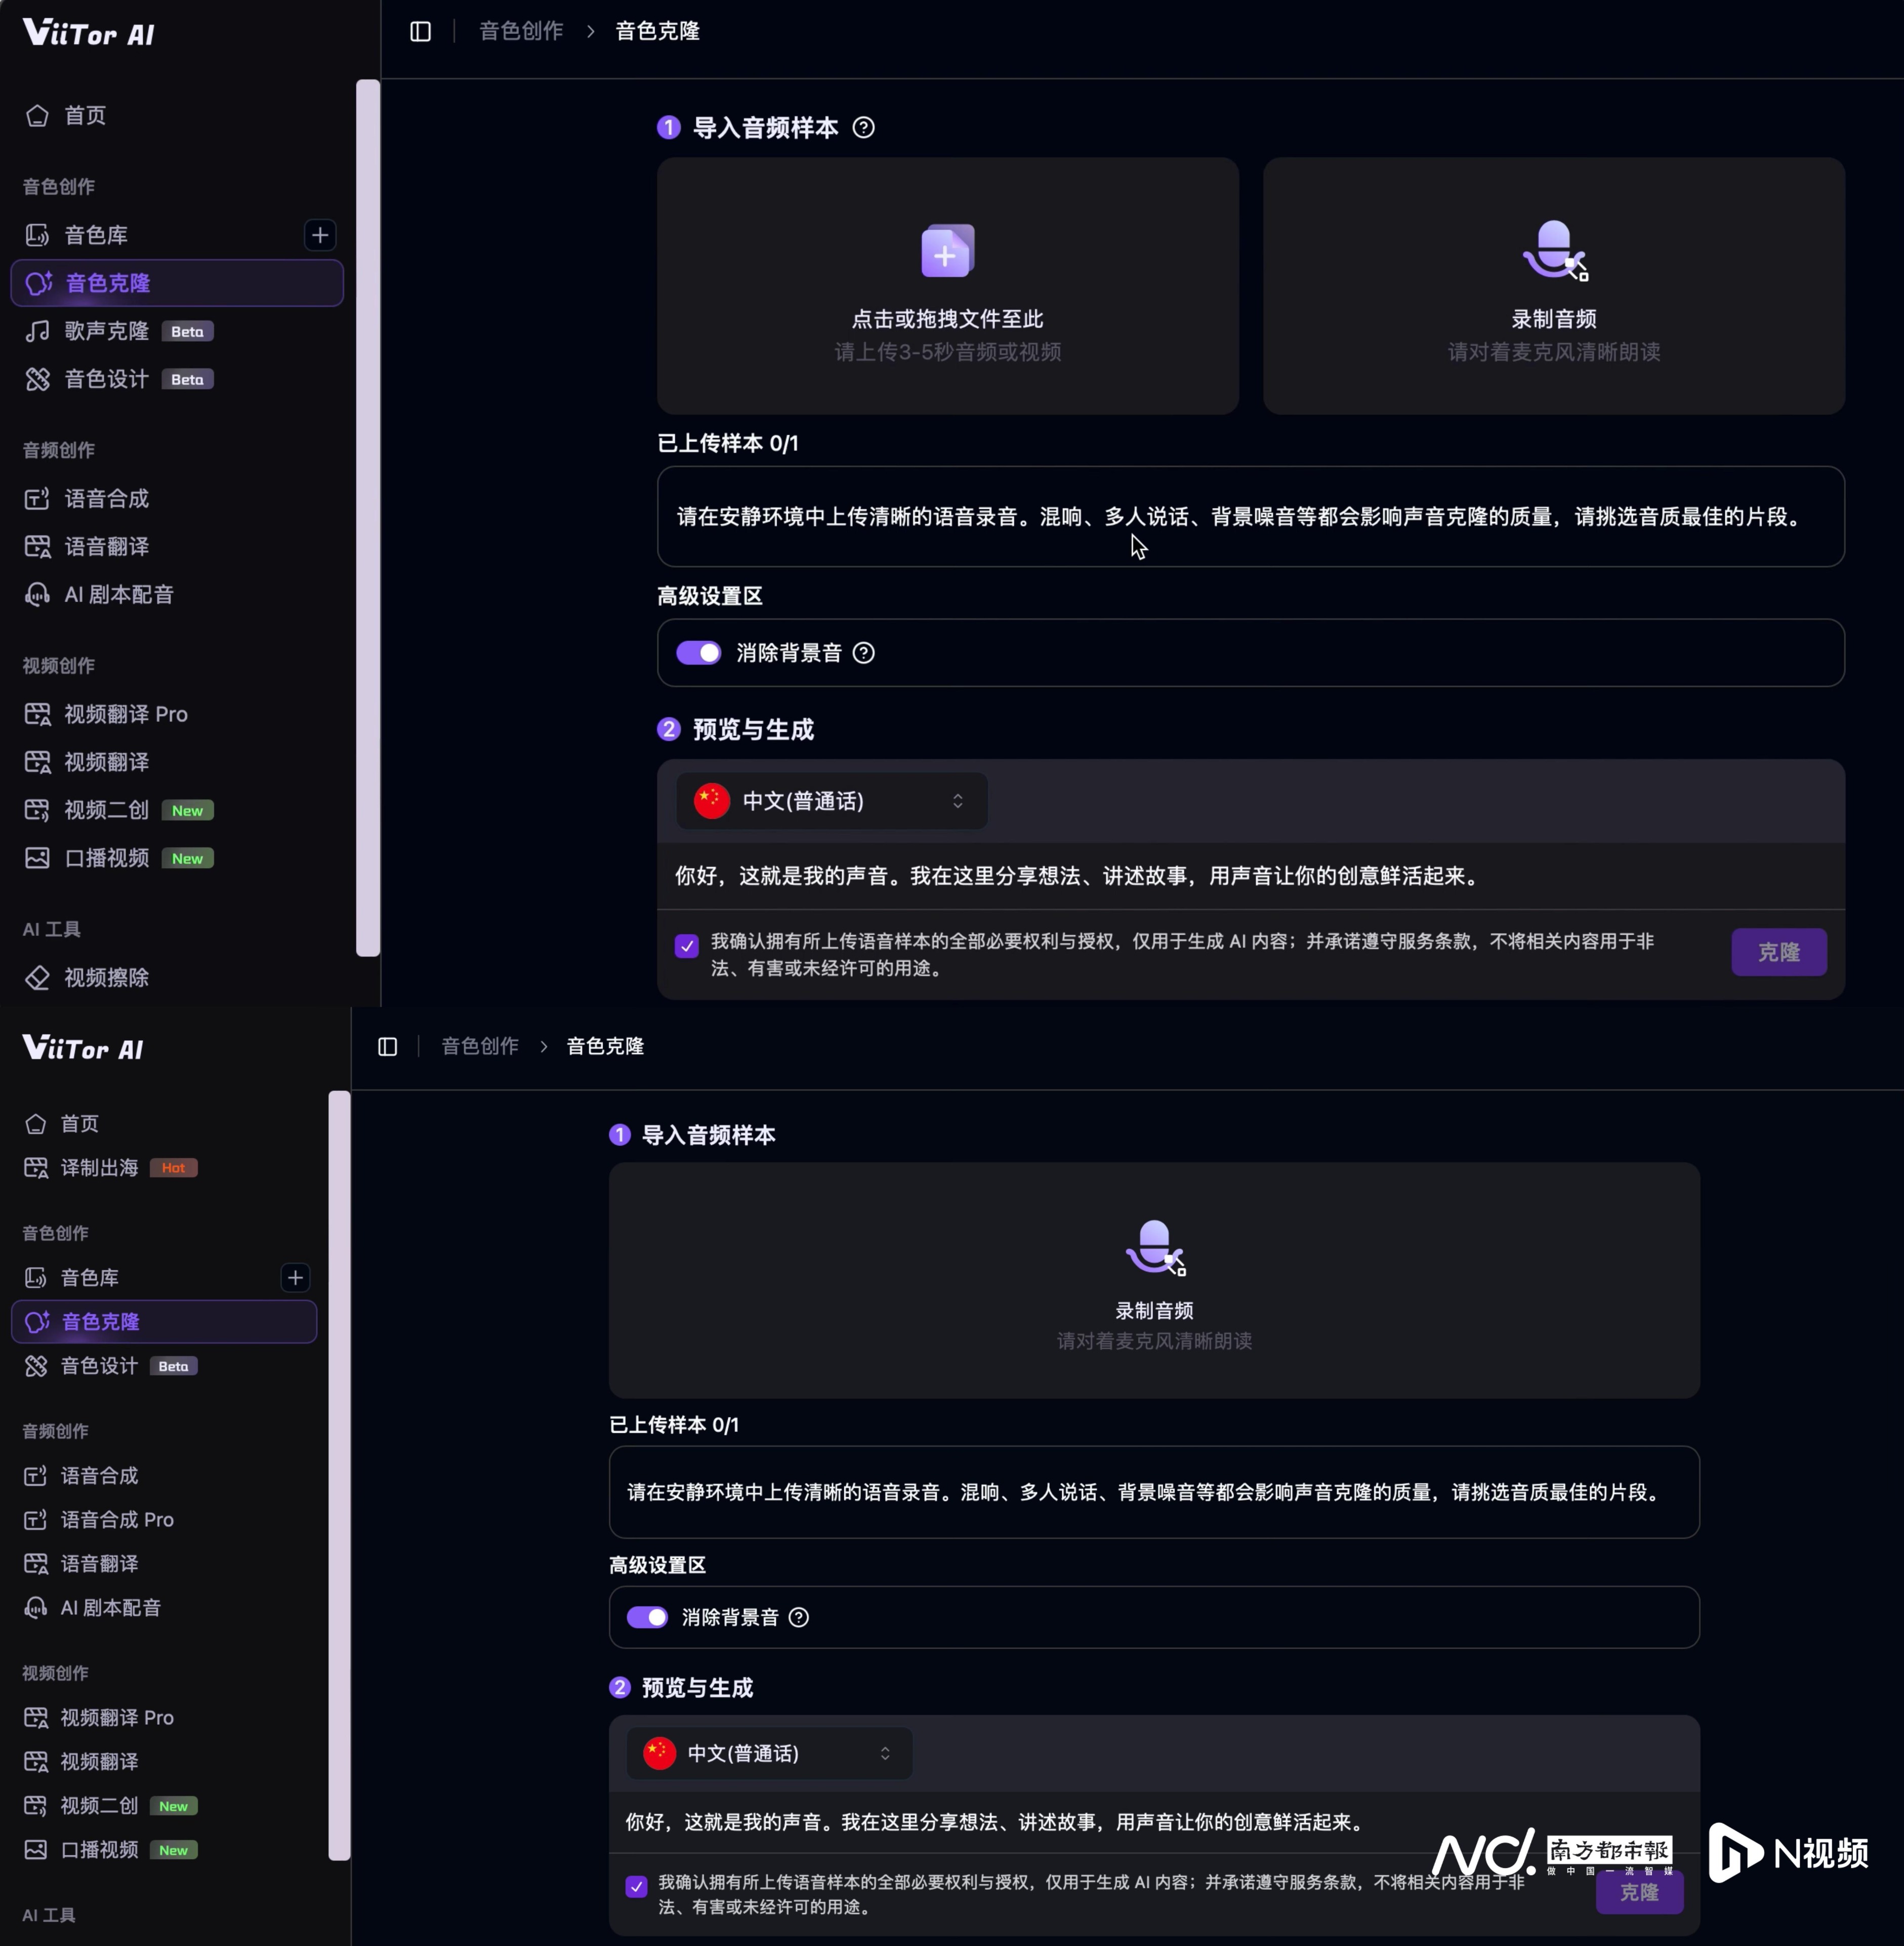Open 语音合成 Pro sidebar item
This screenshot has width=1904, height=1946.
116,1519
